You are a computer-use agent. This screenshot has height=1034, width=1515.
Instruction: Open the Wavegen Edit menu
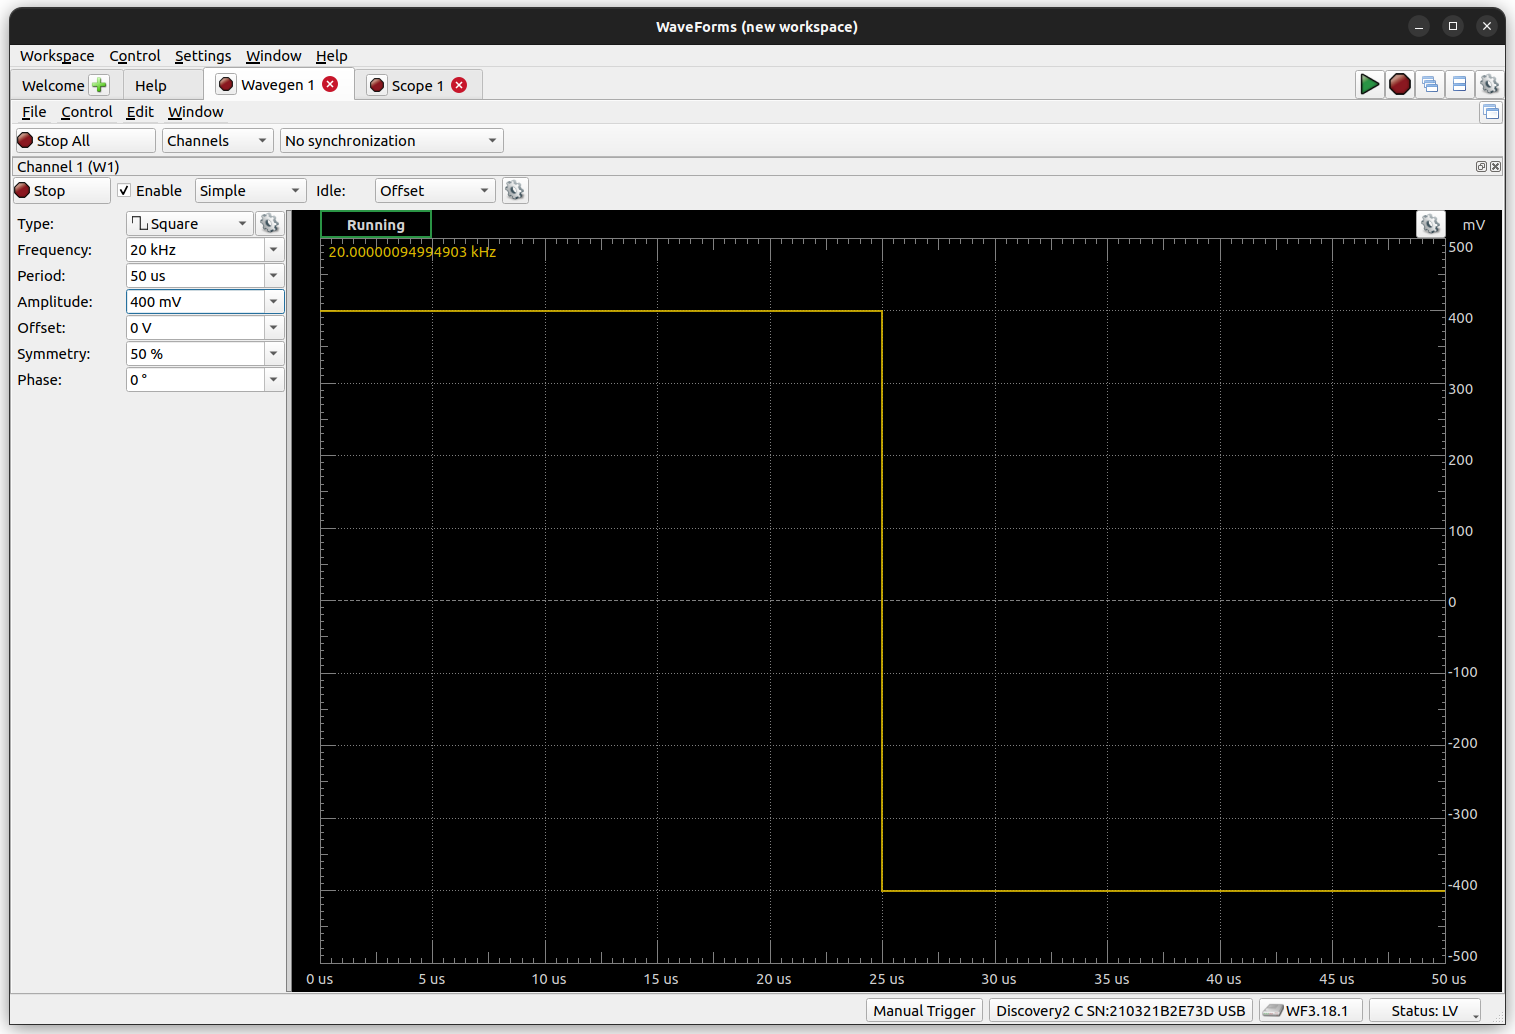140,112
